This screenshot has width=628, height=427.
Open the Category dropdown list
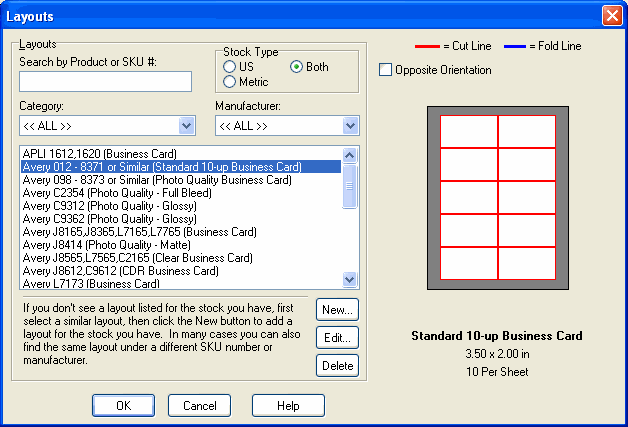(107, 126)
